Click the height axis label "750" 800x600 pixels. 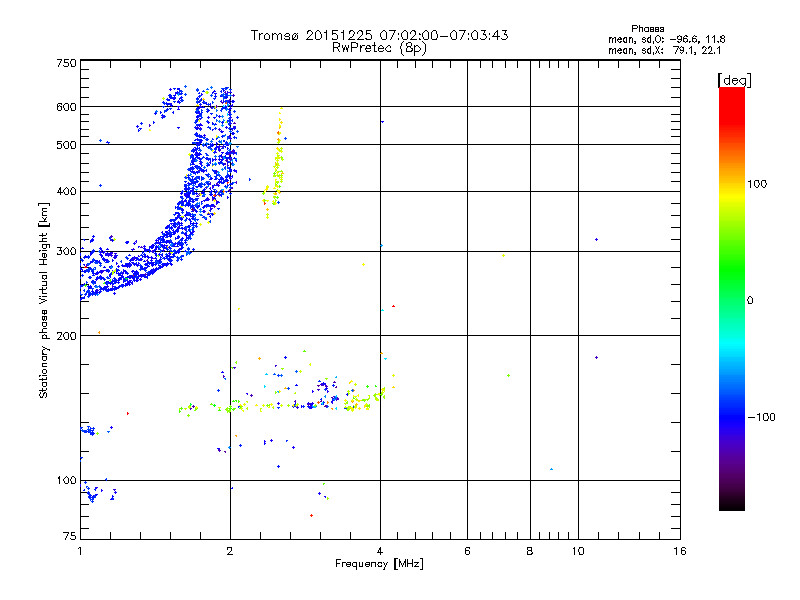click(66, 63)
